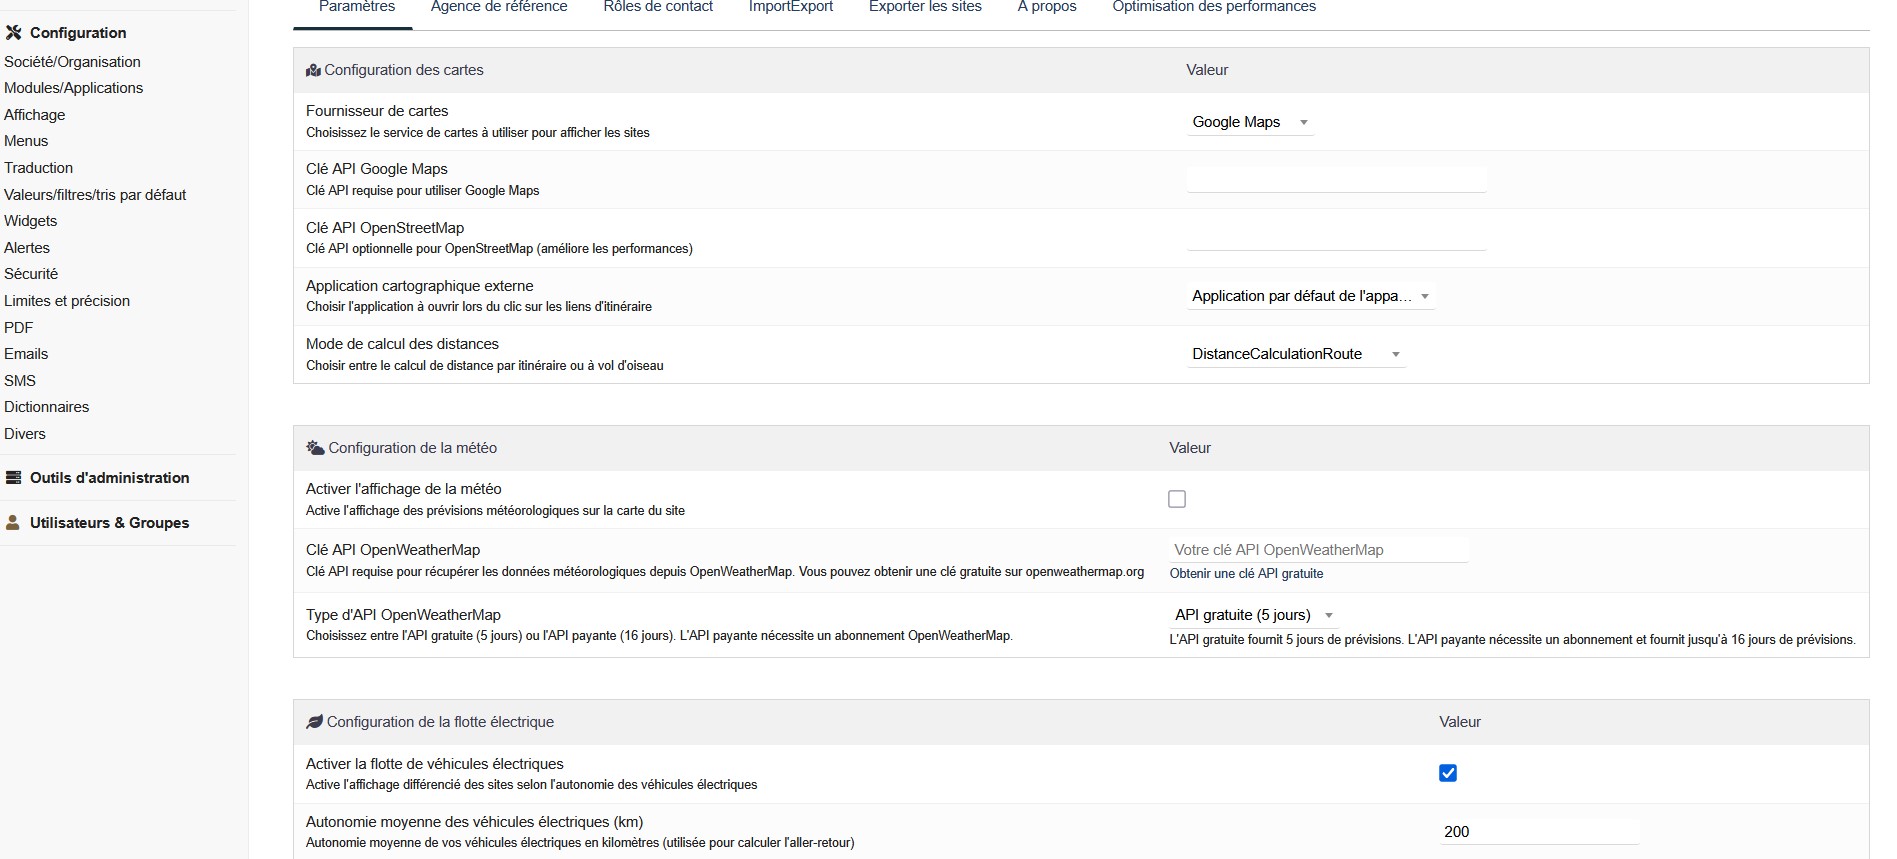Click the leaf icon beside Configuration de la flotte électrique
Image resolution: width=1897 pixels, height=859 pixels.
coord(314,722)
